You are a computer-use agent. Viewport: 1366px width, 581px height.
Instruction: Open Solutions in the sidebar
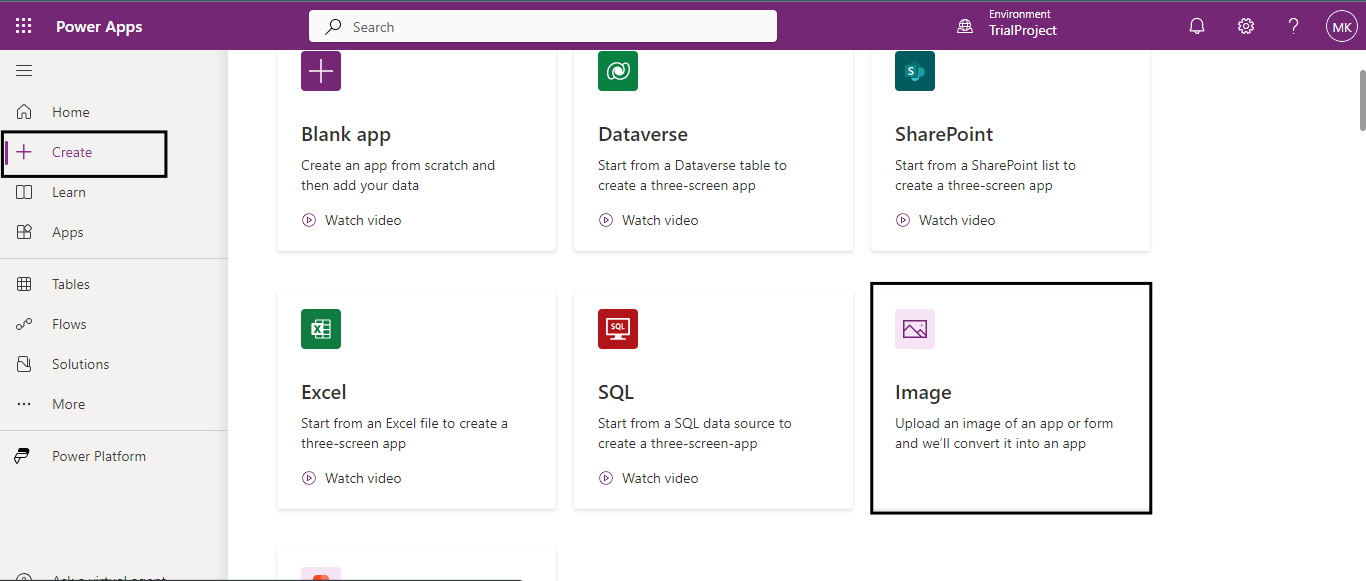pyautogui.click(x=80, y=364)
